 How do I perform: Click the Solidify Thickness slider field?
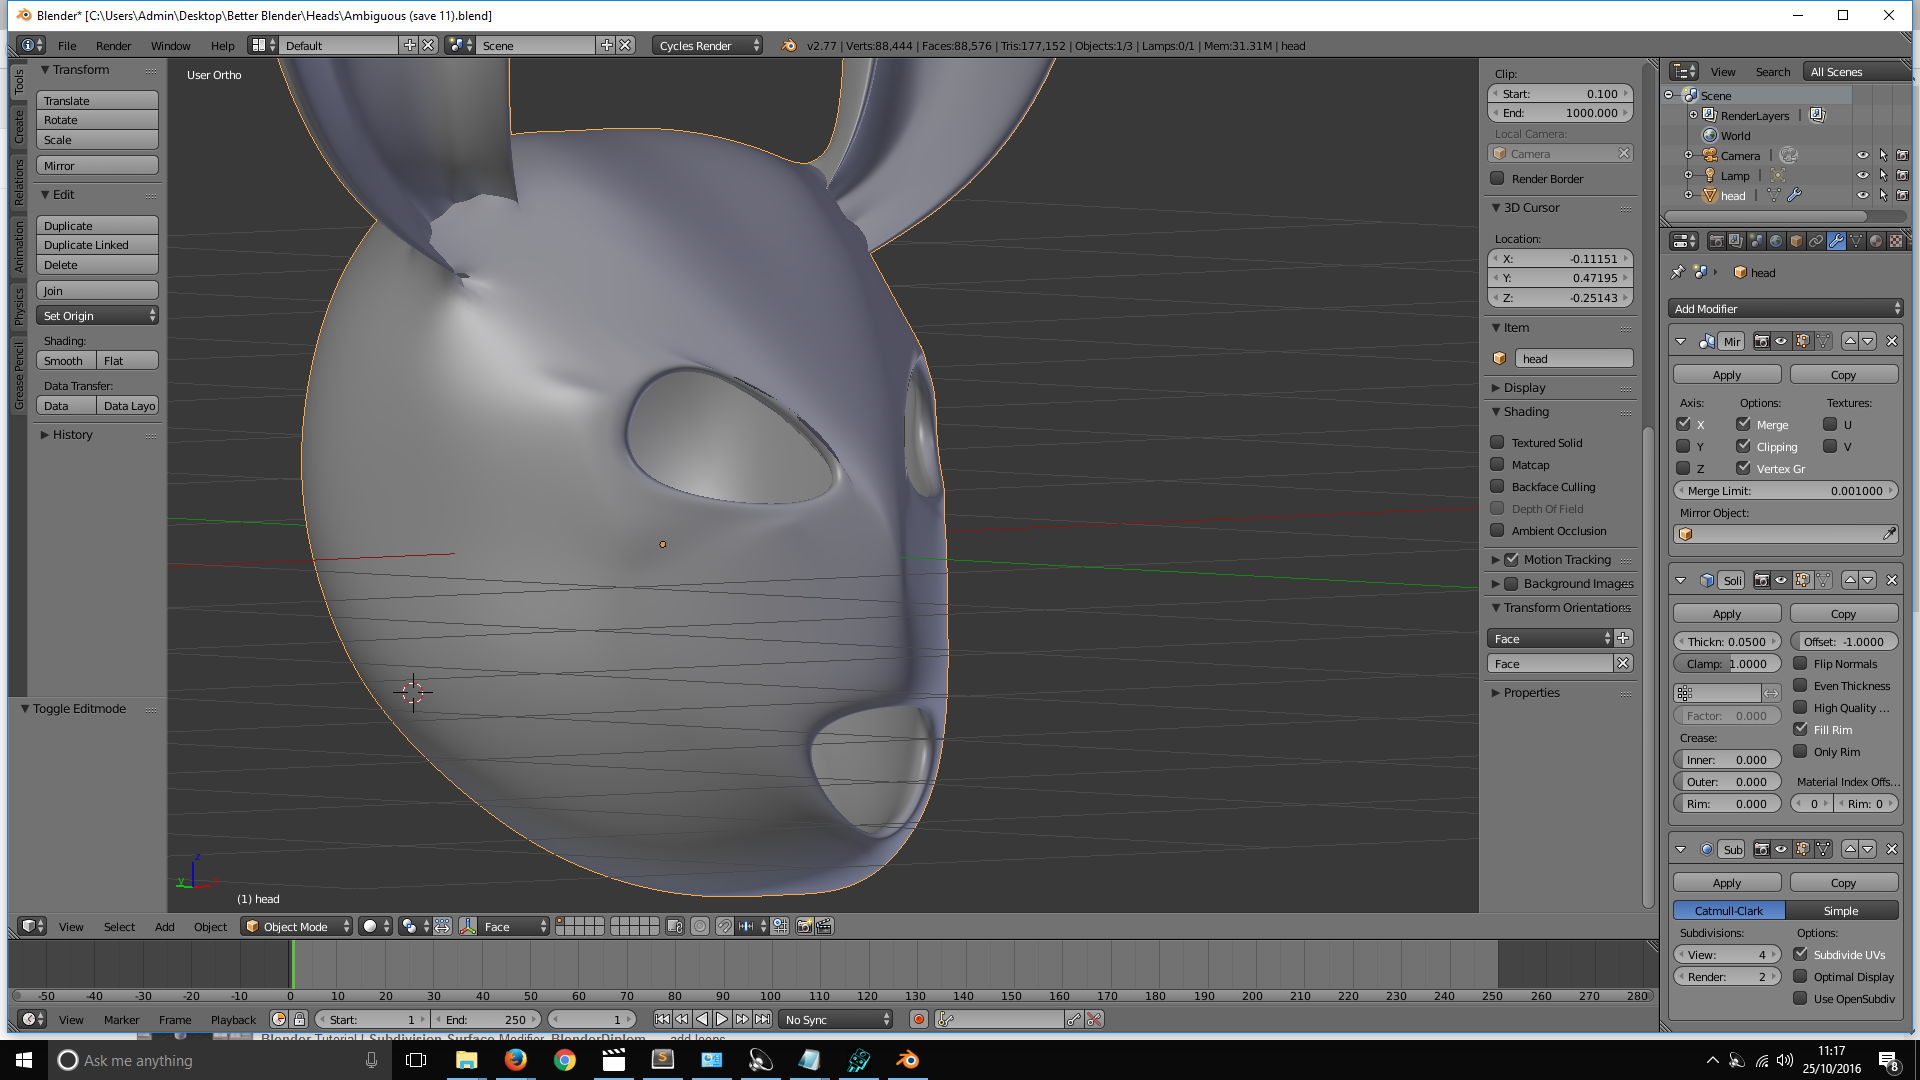pos(1727,641)
